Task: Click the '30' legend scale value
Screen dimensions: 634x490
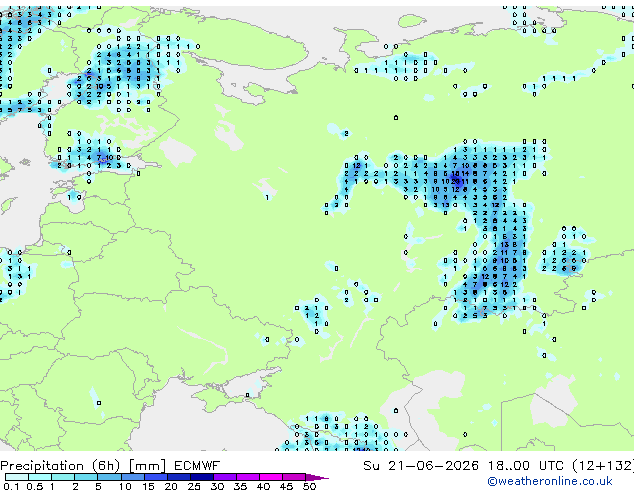Action: click(217, 486)
